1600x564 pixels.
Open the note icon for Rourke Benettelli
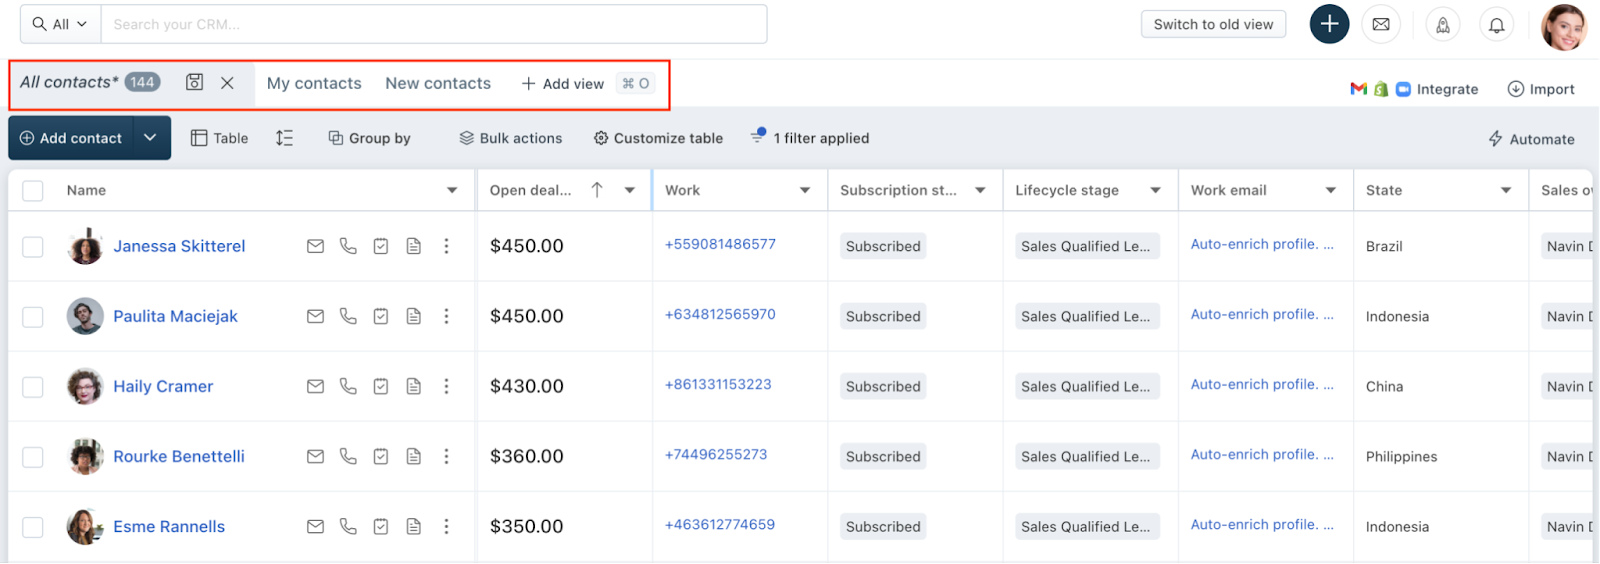(413, 456)
